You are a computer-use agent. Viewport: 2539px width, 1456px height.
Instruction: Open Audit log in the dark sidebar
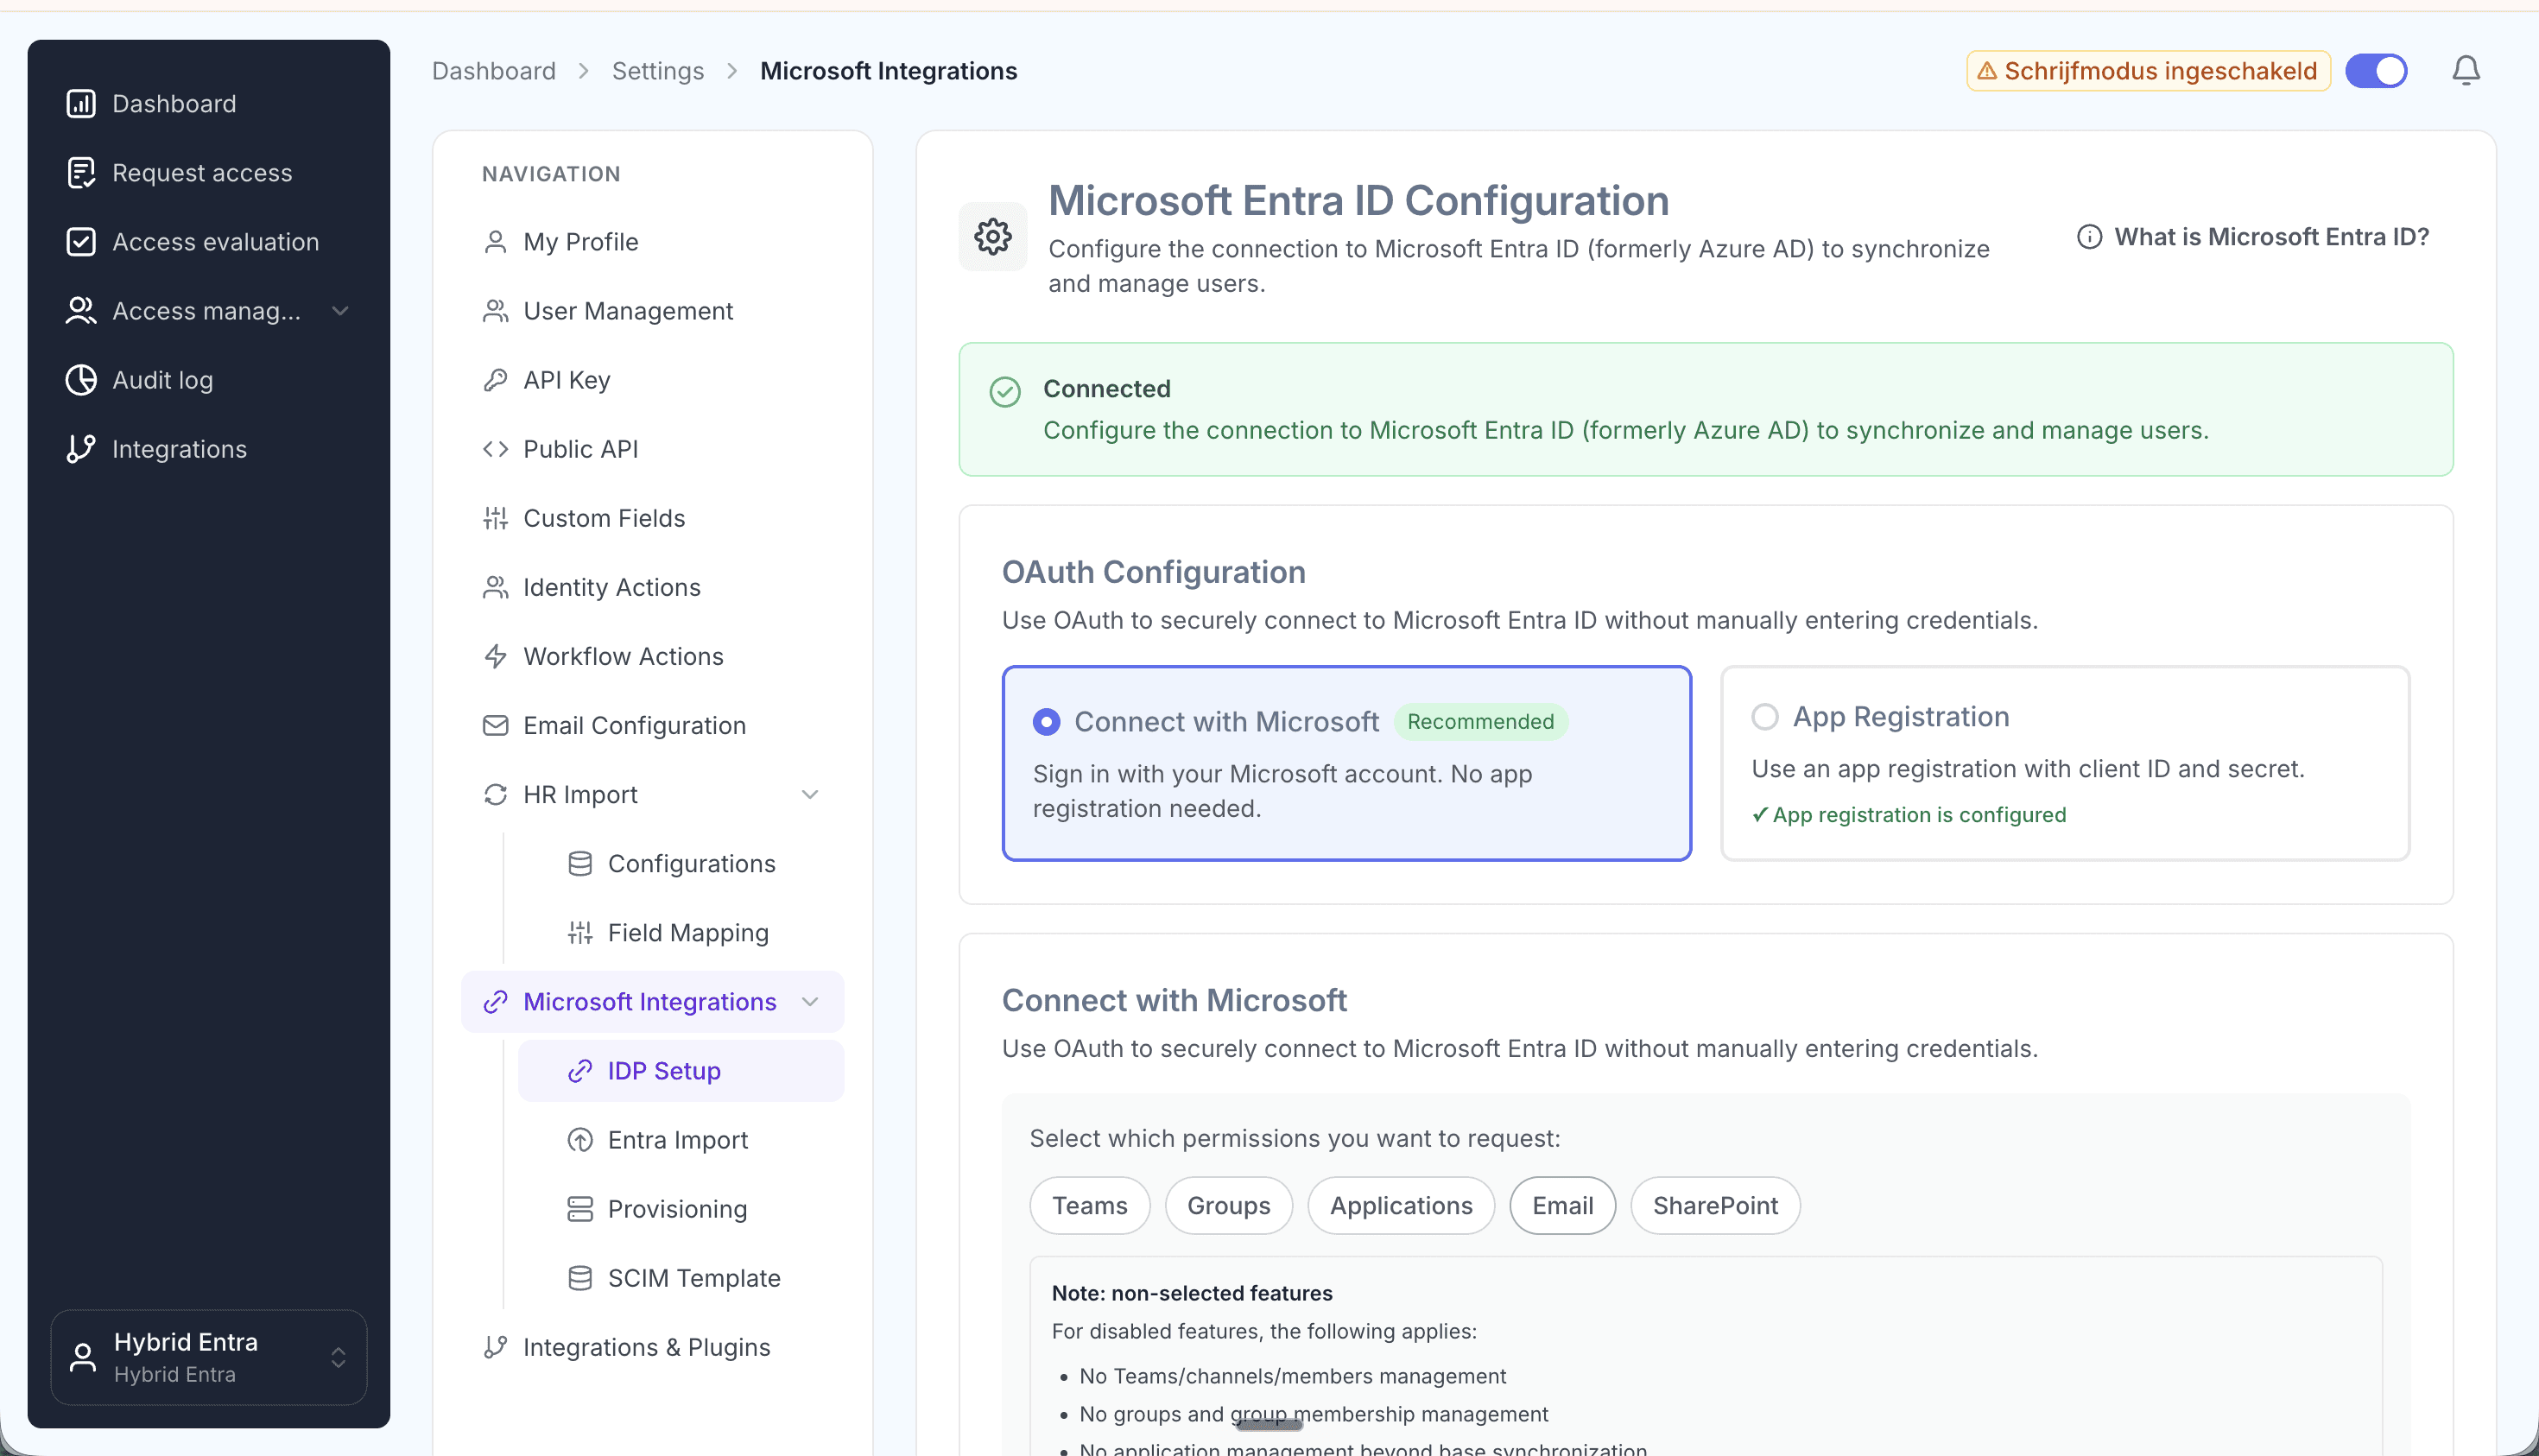coord(208,379)
